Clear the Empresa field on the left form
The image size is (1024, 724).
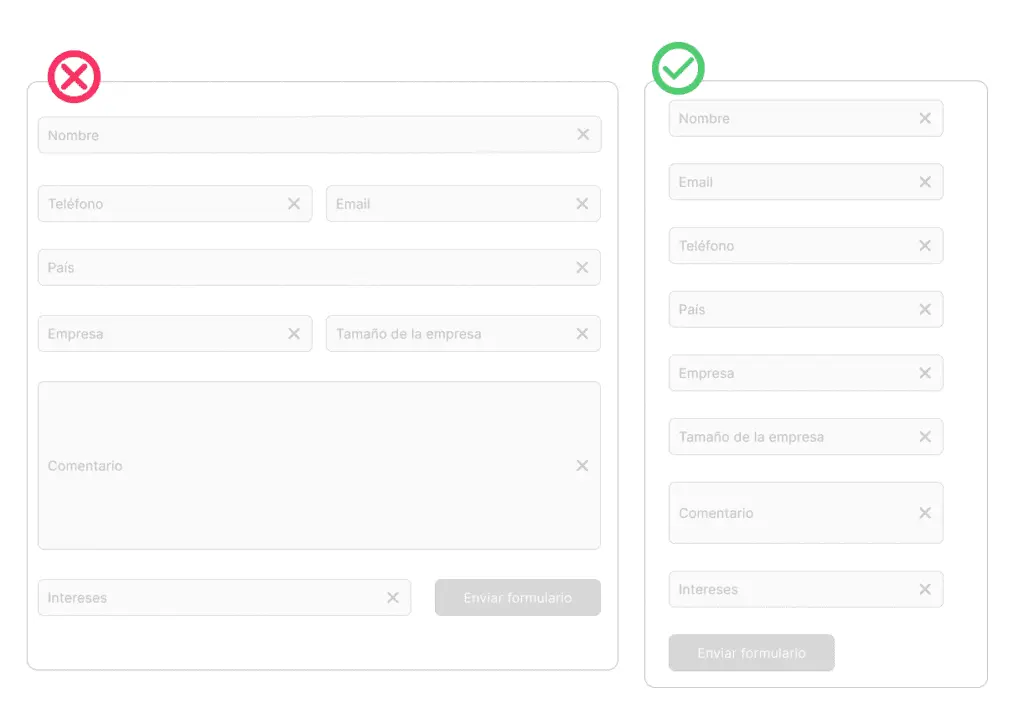pos(294,333)
